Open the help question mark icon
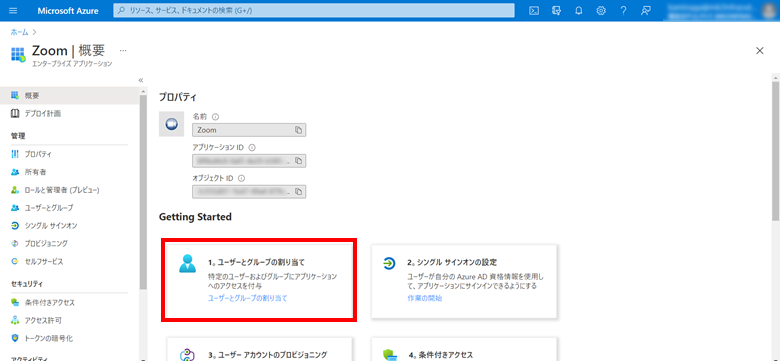780x361 pixels. (x=623, y=10)
